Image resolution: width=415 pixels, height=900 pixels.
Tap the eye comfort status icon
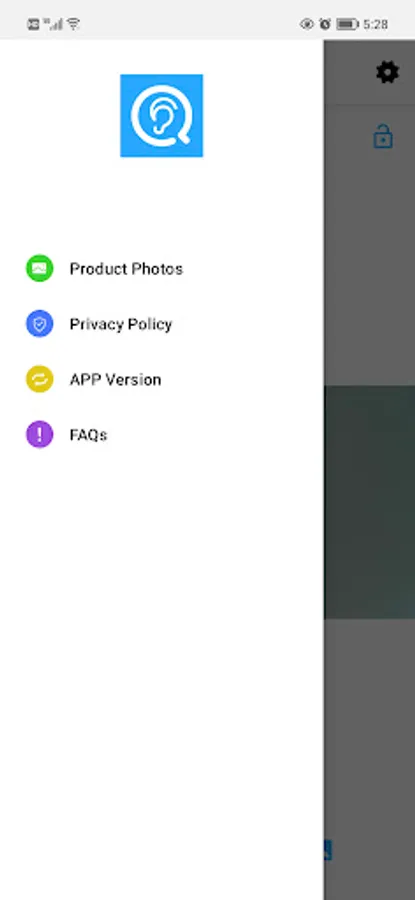[307, 24]
